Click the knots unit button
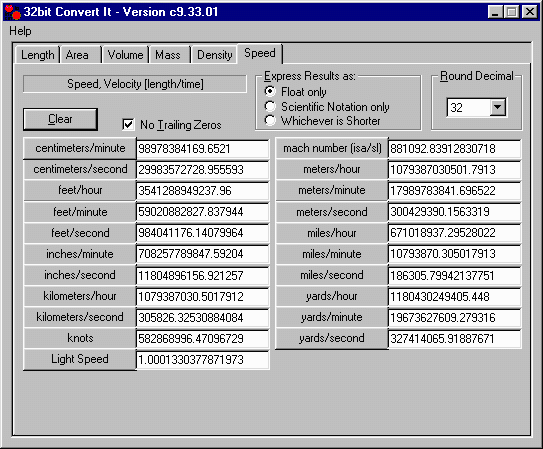The height and width of the screenshot is (449, 543). [x=80, y=338]
